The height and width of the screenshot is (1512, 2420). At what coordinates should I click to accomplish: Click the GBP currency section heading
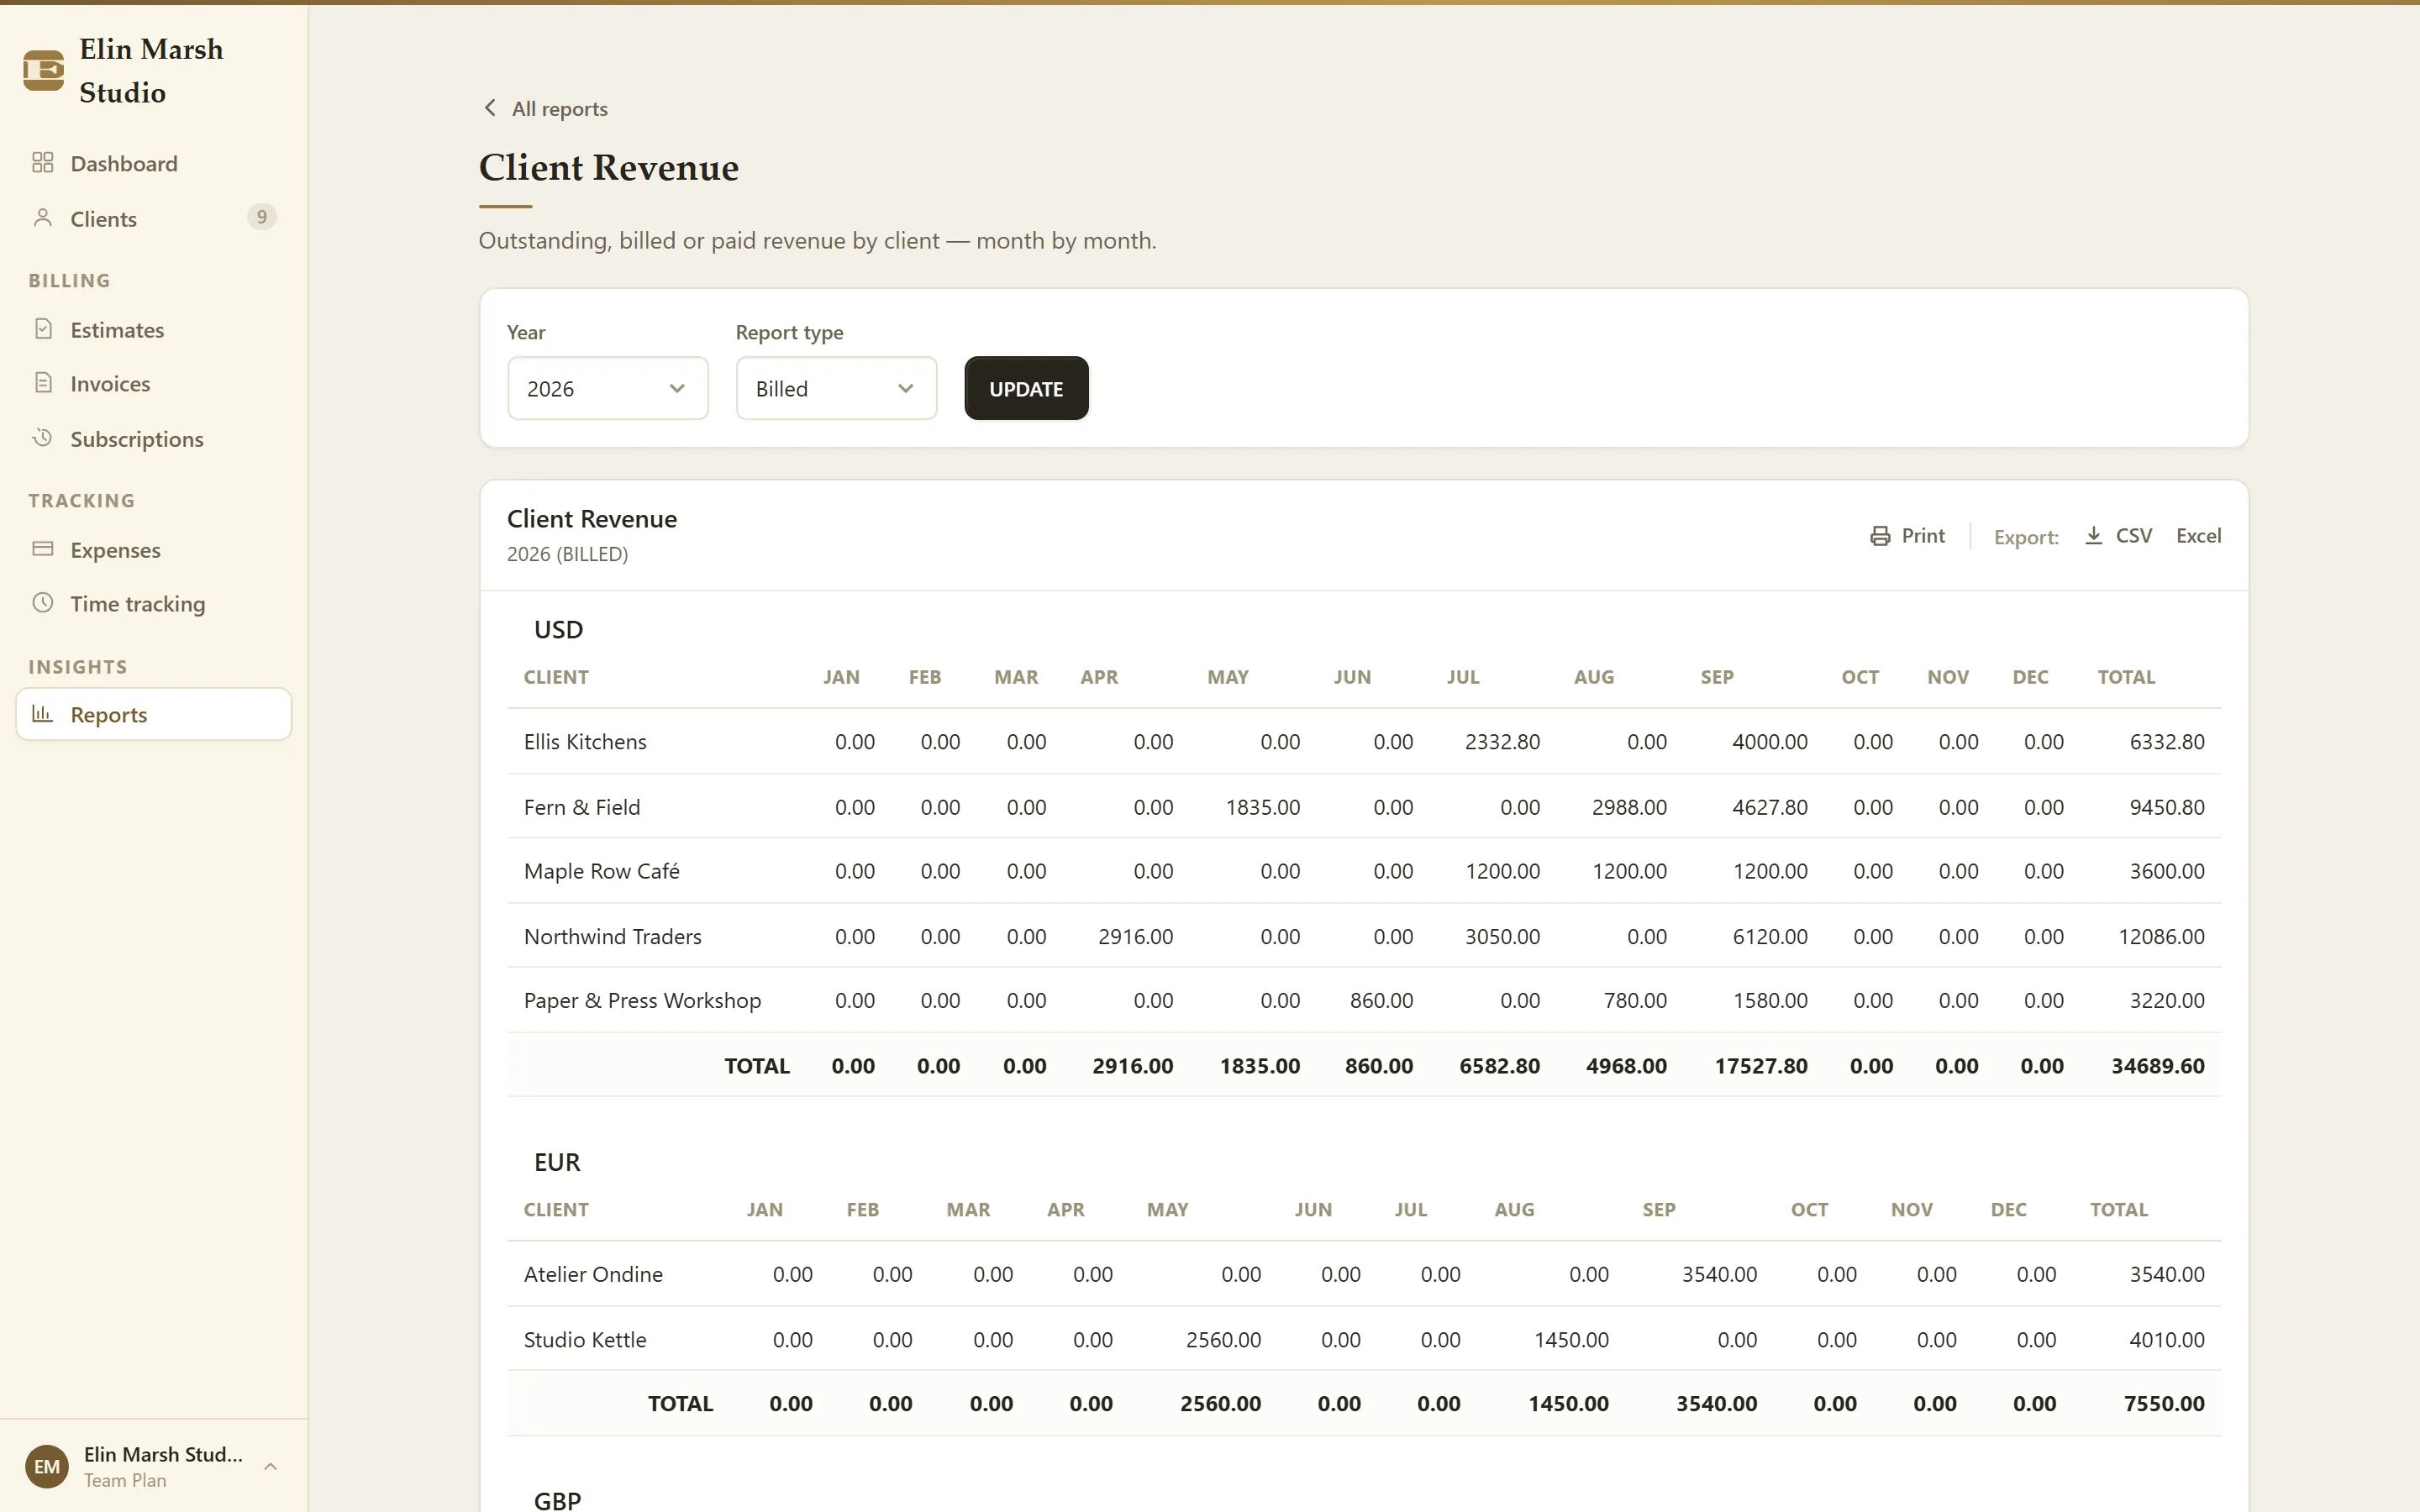(x=557, y=1500)
